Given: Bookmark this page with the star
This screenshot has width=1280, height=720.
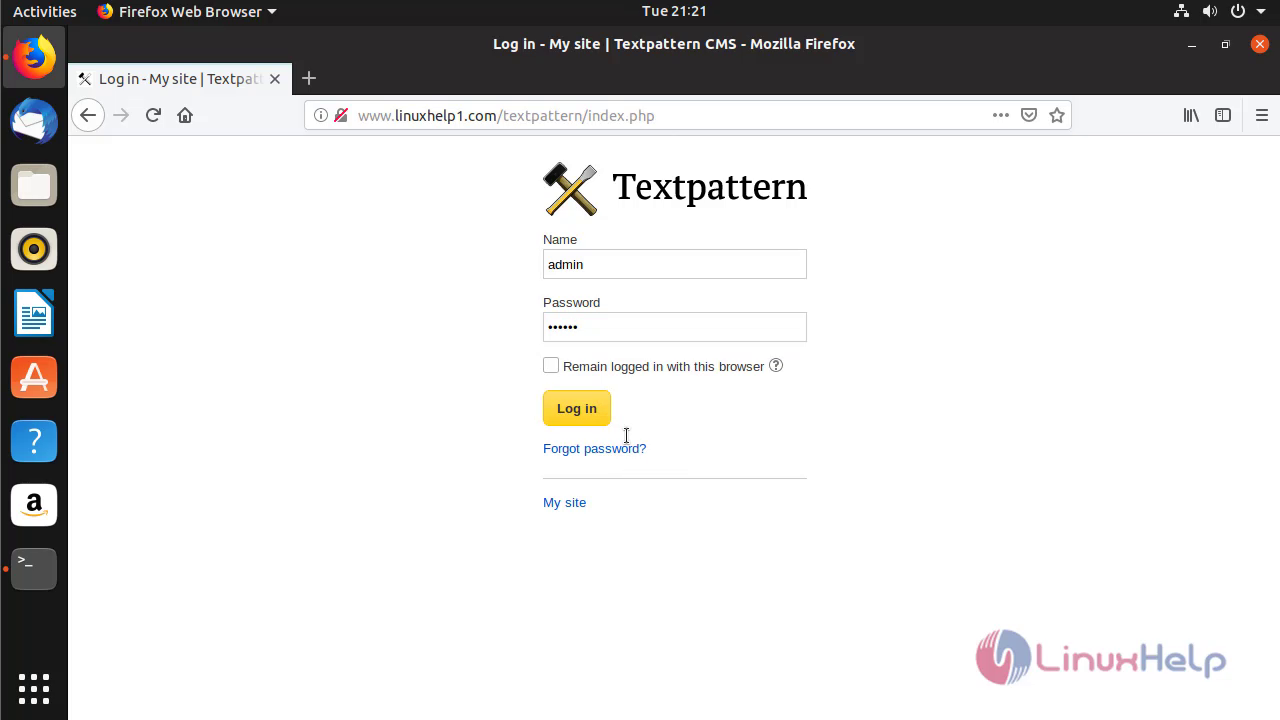Looking at the screenshot, I should coord(1057,115).
